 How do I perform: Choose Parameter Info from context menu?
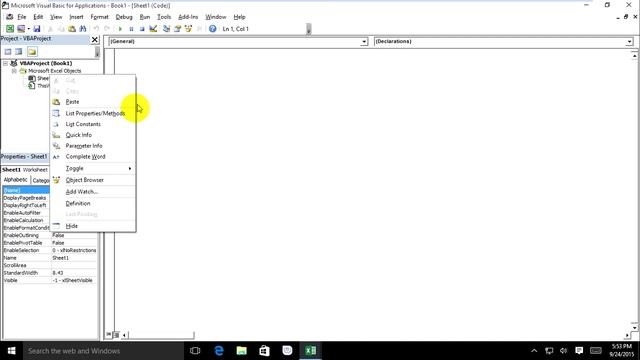(x=93, y=146)
